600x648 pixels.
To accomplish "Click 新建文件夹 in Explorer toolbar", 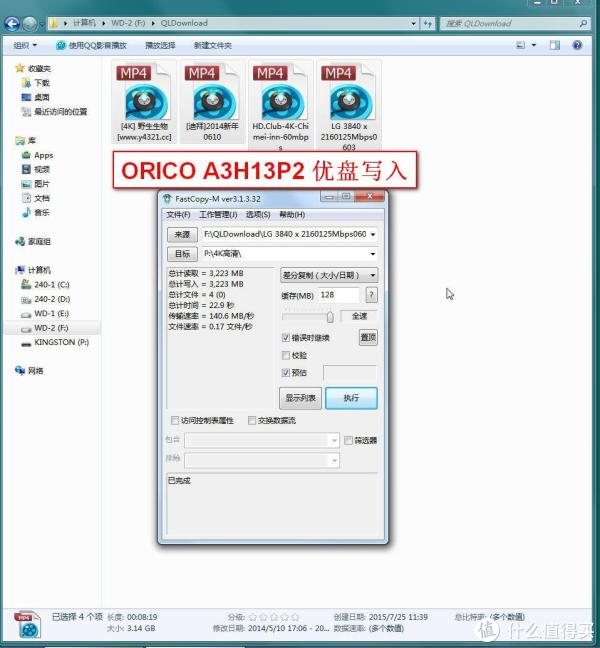I will click(x=213, y=45).
